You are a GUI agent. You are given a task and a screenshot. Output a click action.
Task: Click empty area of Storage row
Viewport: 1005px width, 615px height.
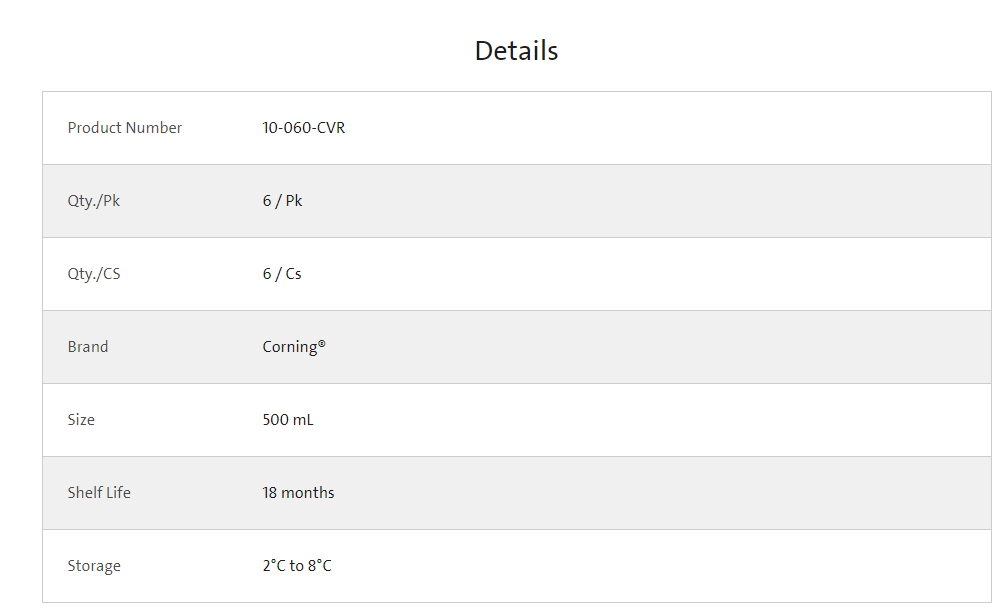[641, 566]
